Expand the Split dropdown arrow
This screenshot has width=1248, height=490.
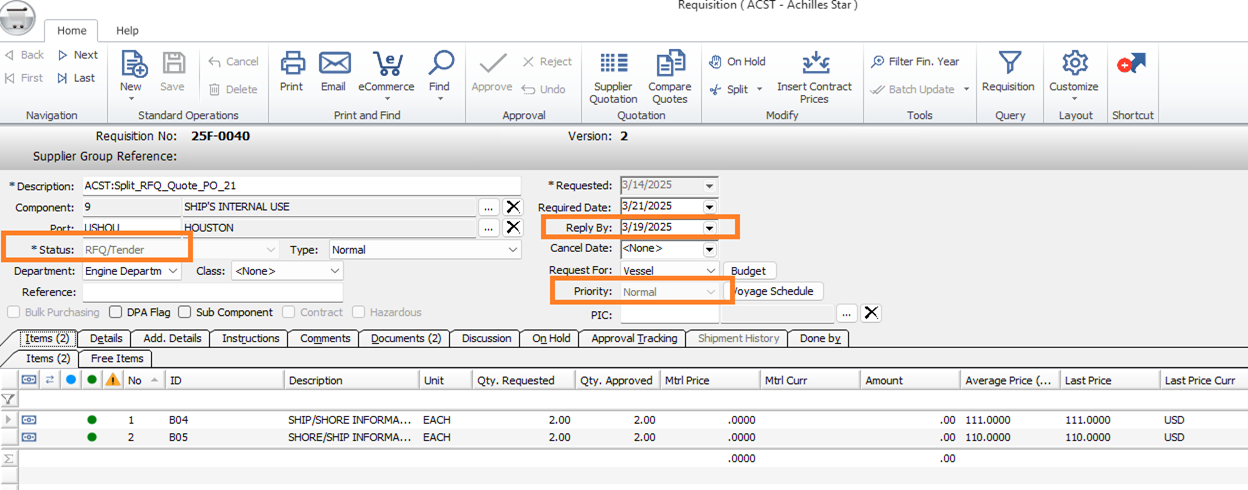[760, 90]
